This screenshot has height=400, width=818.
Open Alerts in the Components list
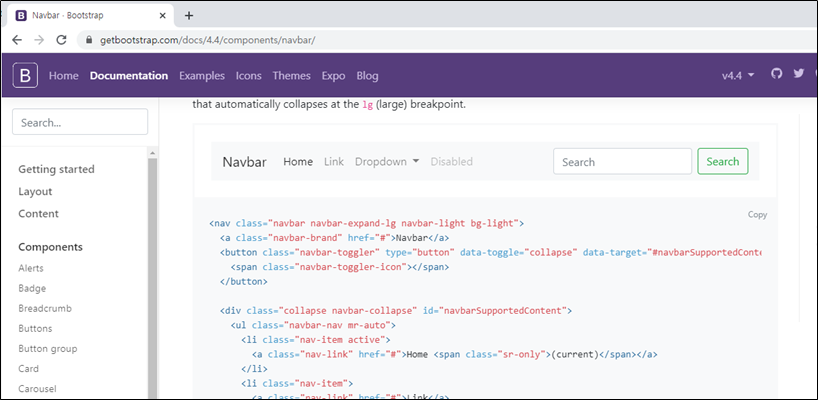31,268
